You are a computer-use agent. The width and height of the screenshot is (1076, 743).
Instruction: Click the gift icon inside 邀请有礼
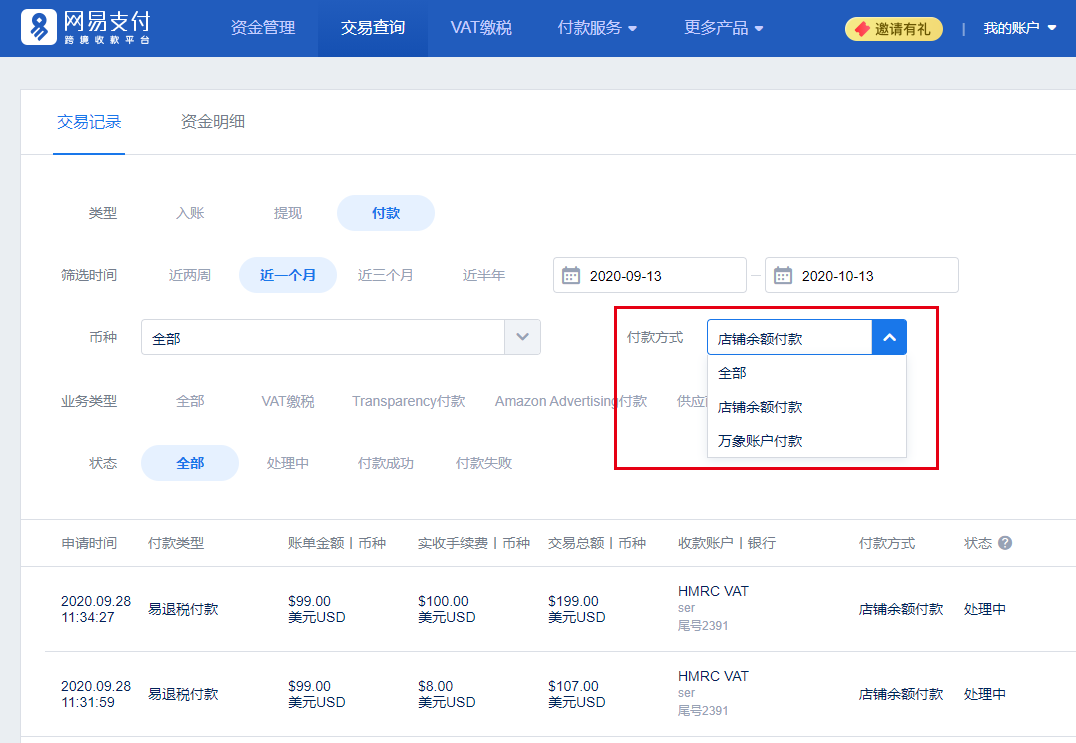click(x=861, y=29)
